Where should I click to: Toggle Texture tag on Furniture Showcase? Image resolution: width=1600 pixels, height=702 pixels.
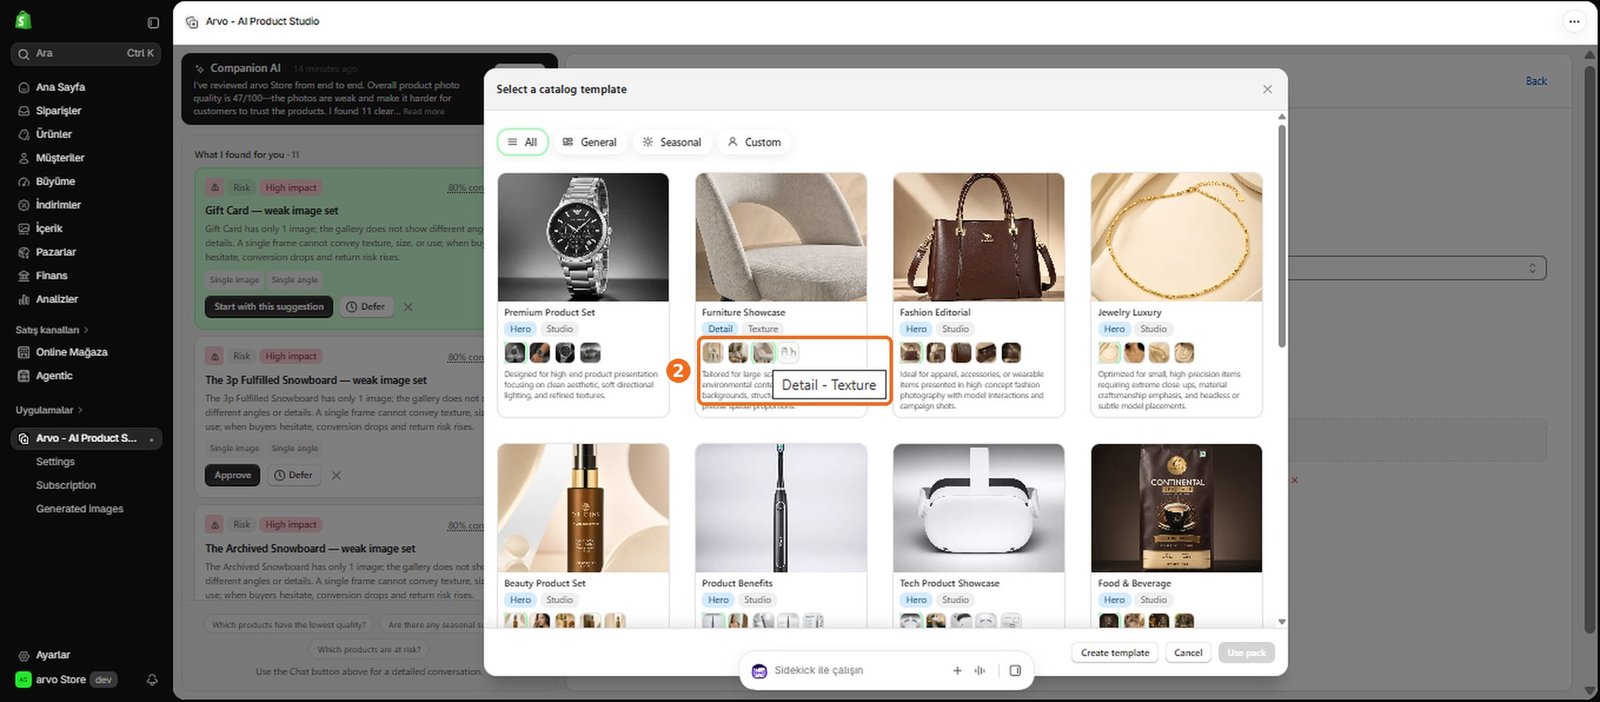(x=763, y=329)
